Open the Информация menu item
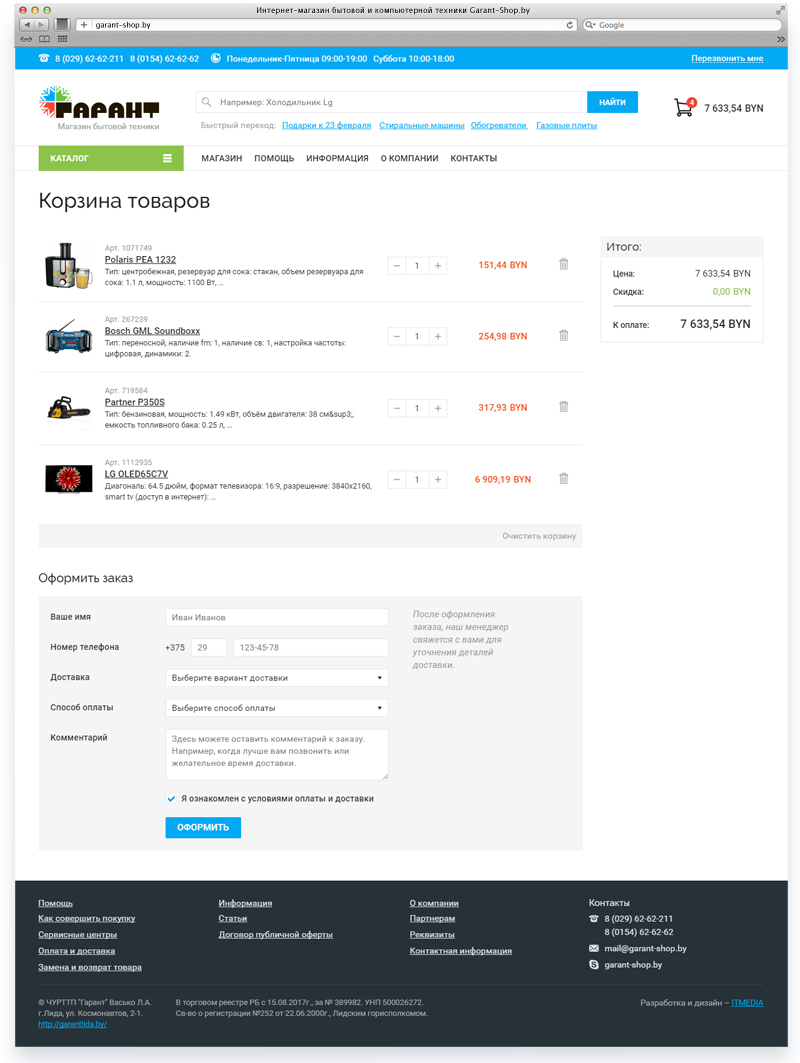The image size is (800, 1063). point(337,158)
